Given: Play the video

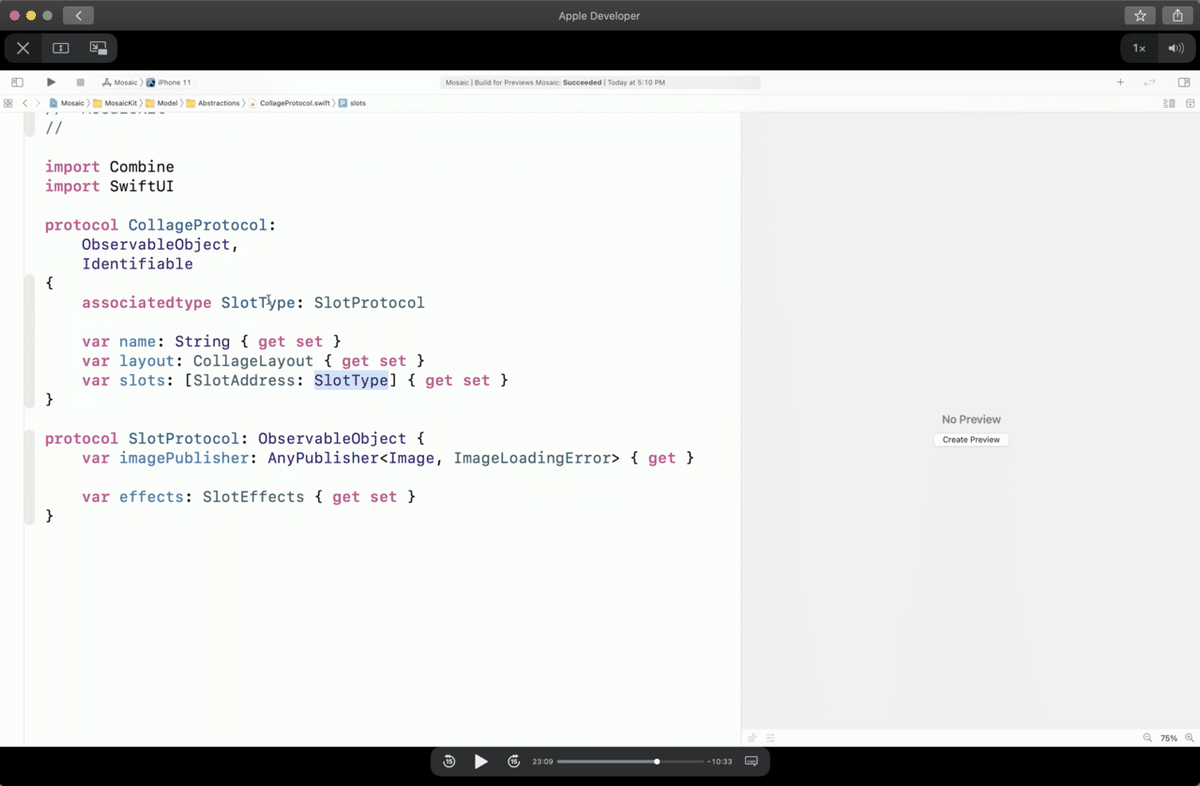Looking at the screenshot, I should (x=481, y=761).
